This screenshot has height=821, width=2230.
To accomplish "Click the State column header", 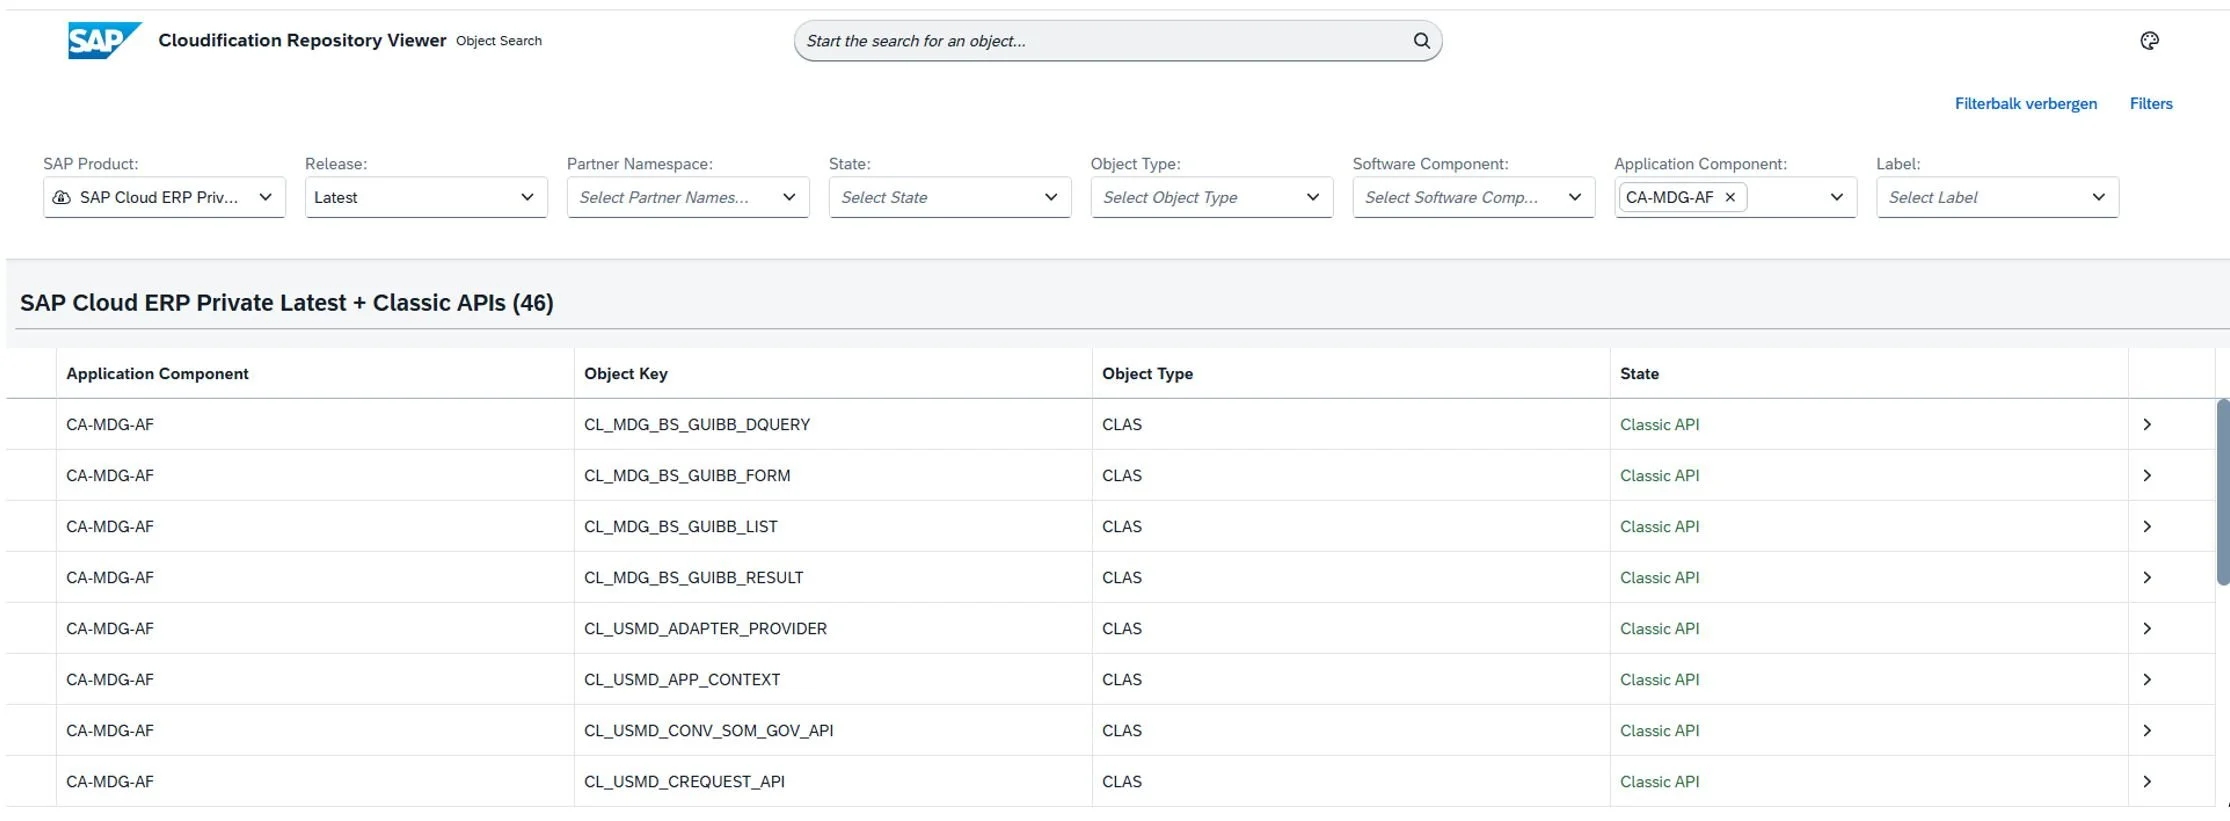I will pos(1639,373).
